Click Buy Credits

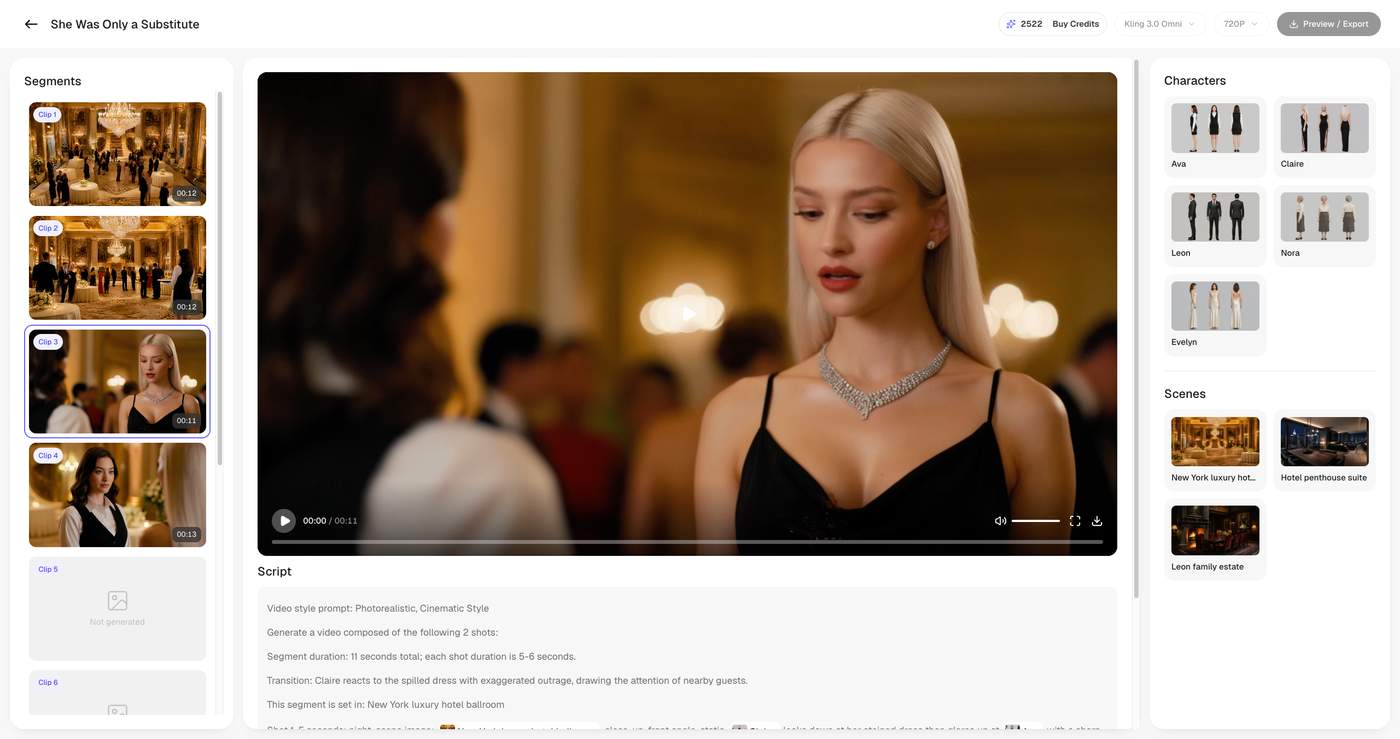point(1075,24)
